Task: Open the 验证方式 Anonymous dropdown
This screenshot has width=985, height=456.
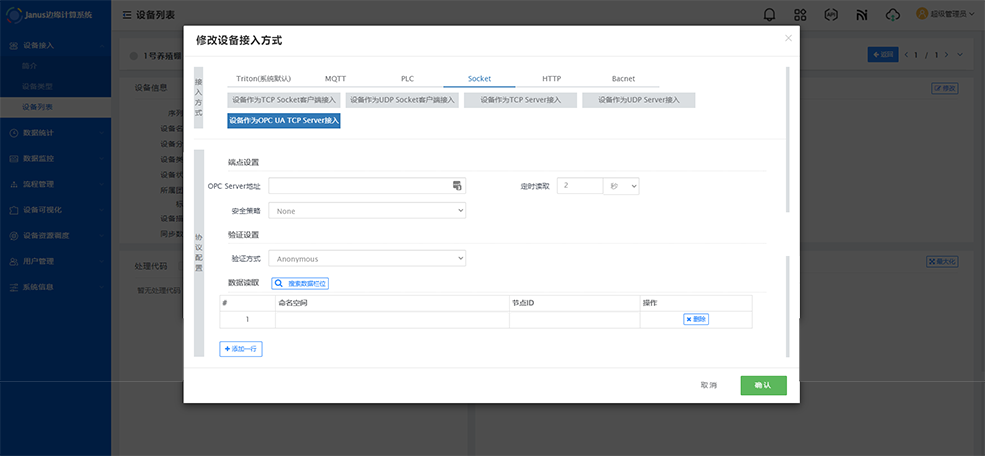Action: tap(367, 259)
